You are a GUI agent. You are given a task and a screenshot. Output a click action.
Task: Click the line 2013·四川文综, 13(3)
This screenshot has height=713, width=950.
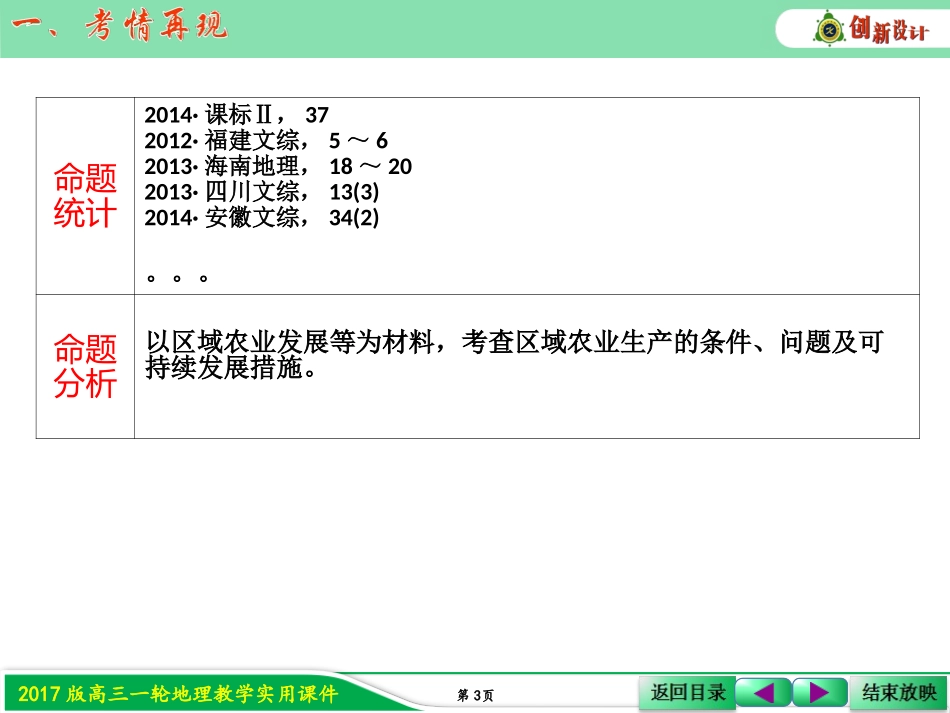click(x=261, y=192)
